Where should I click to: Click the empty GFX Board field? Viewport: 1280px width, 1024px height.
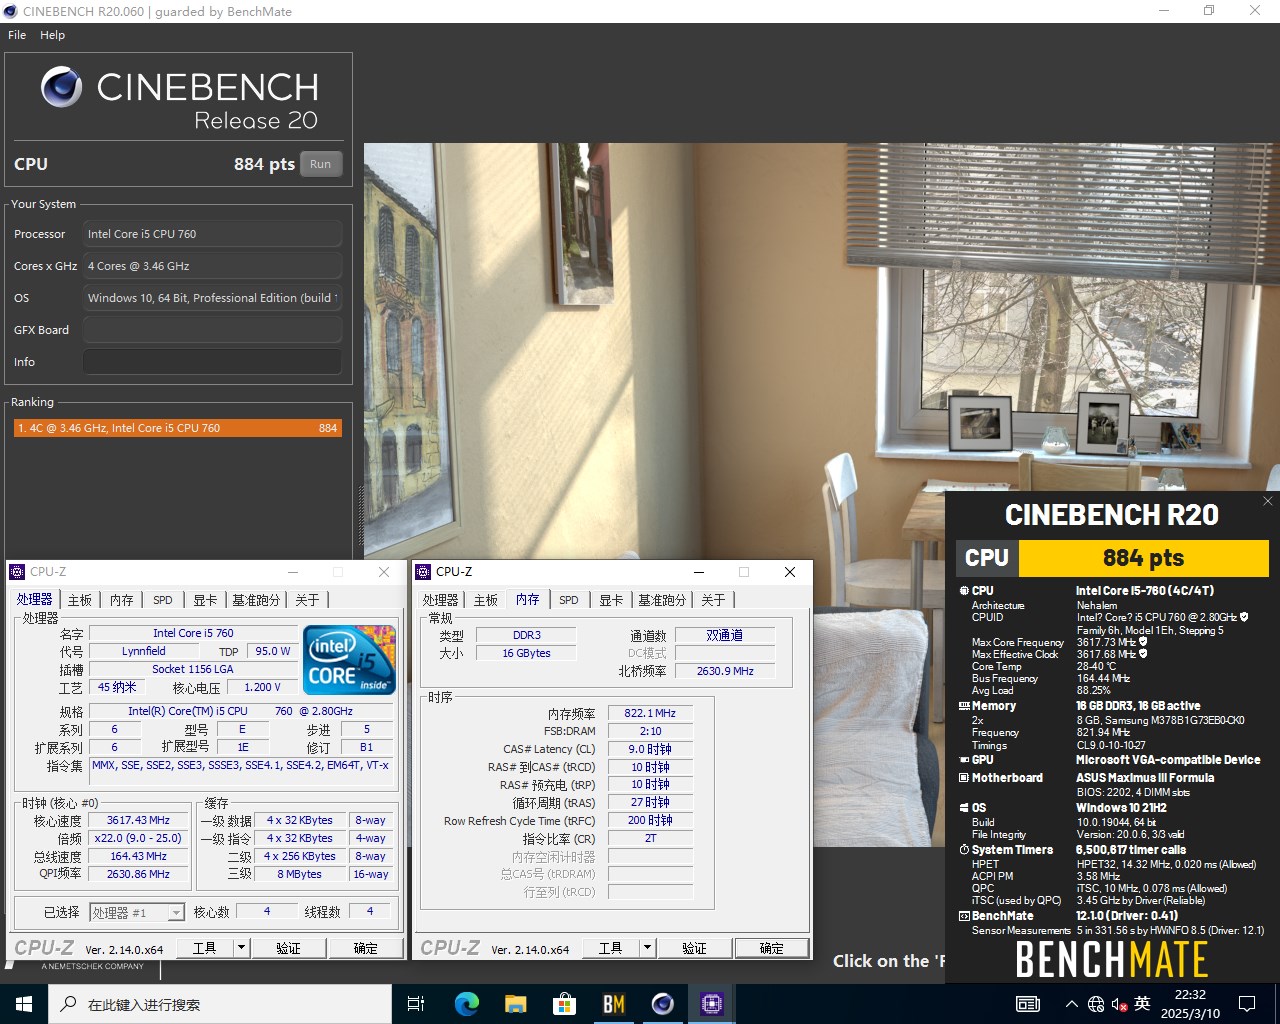(212, 330)
